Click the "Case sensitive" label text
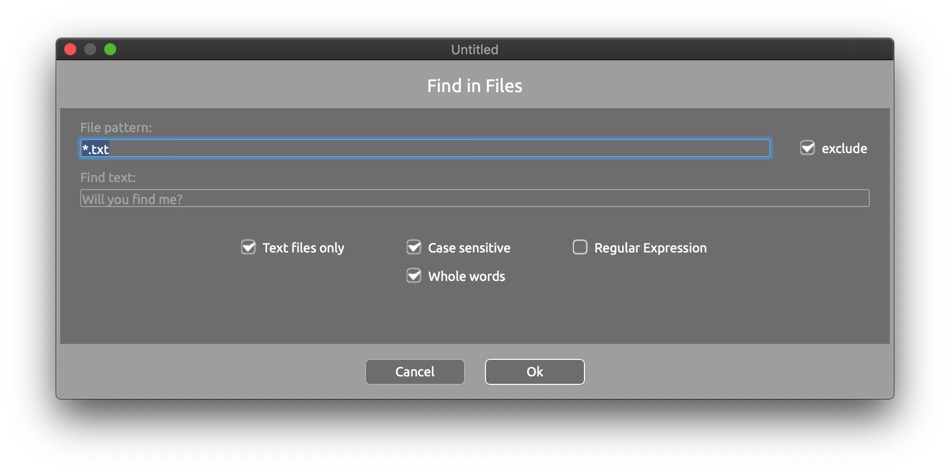The height and width of the screenshot is (473, 950). (469, 248)
